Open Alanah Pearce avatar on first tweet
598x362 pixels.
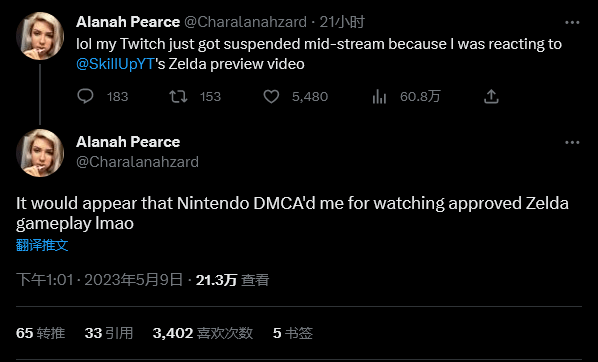40,36
